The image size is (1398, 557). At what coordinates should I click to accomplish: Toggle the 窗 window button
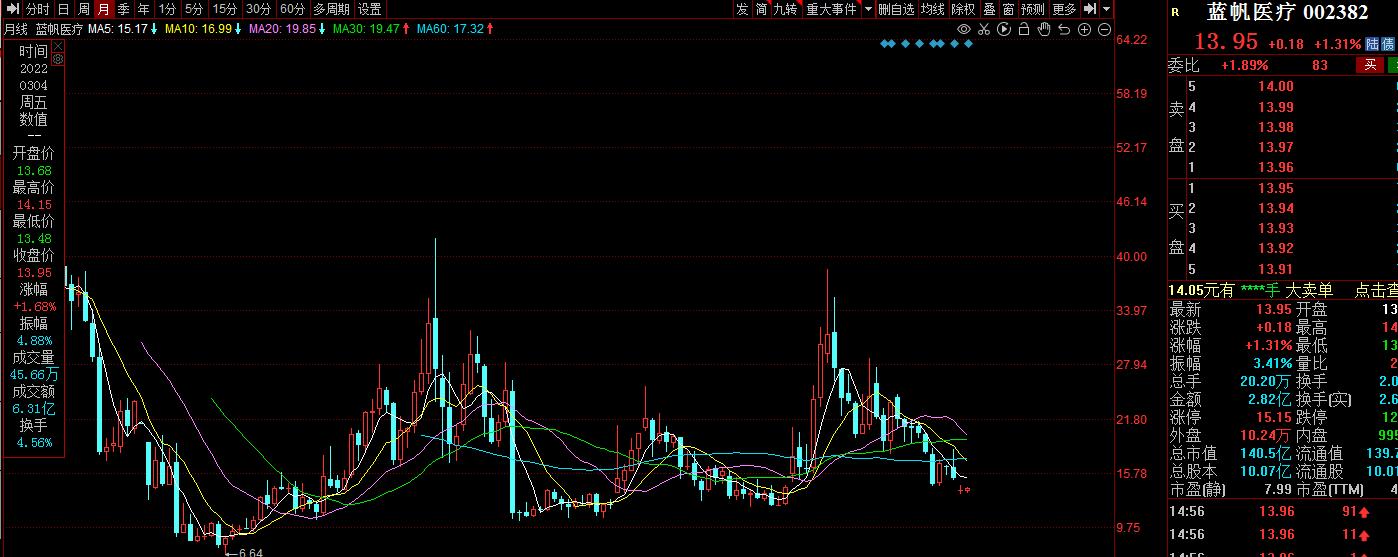tap(1008, 9)
